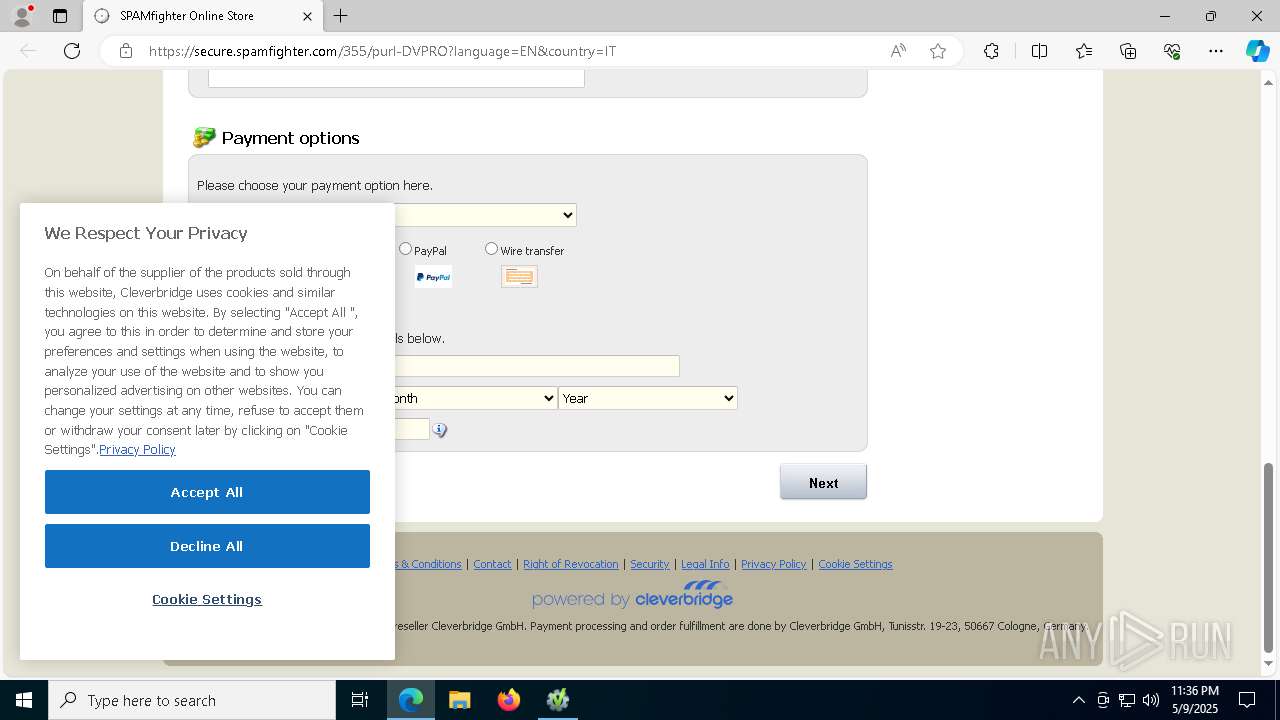Accept all cookies
The height and width of the screenshot is (720, 1280).
pyautogui.click(x=207, y=492)
